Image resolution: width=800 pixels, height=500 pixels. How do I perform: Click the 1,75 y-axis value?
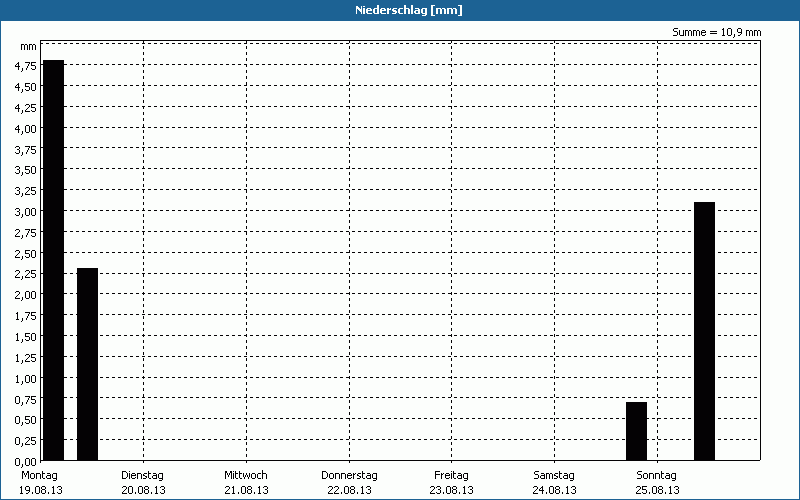point(26,316)
